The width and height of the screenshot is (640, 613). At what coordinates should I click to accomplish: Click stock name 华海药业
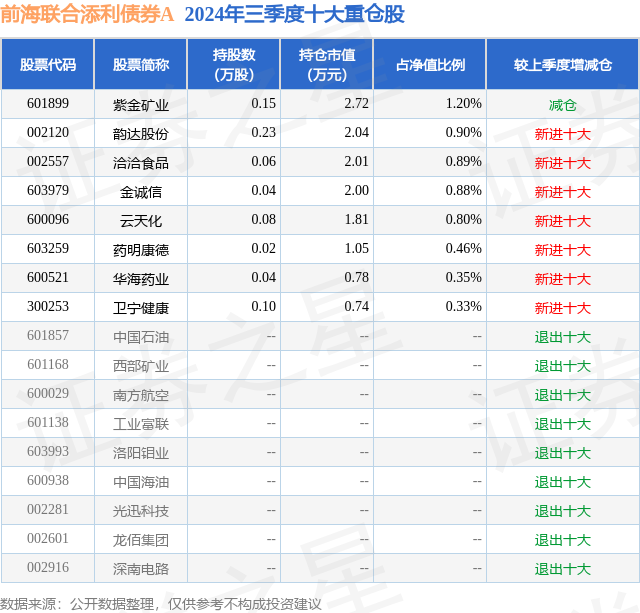tap(141, 279)
